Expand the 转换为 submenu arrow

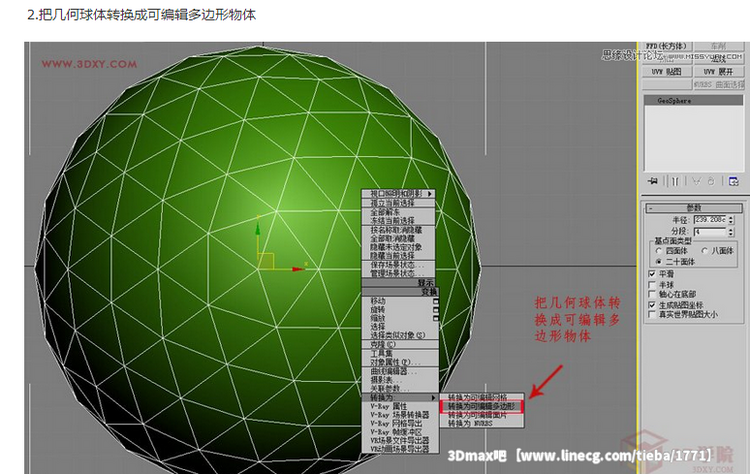[x=433, y=397]
